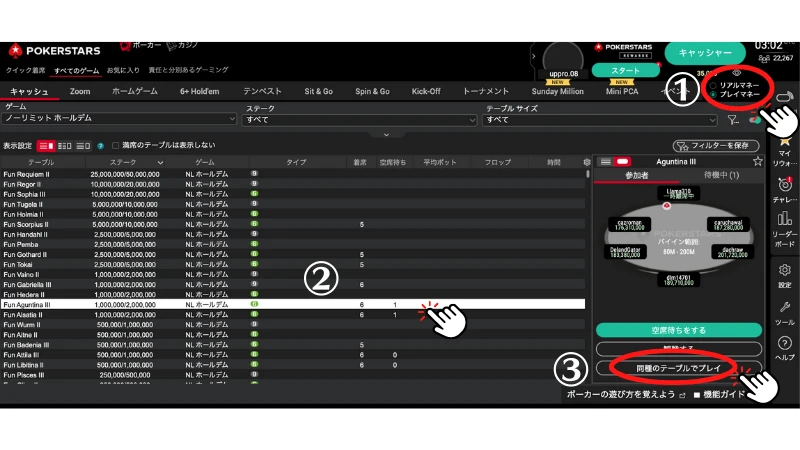The width and height of the screenshot is (800, 450).
Task: Switch to the Sit & Go tab
Action: (x=318, y=91)
